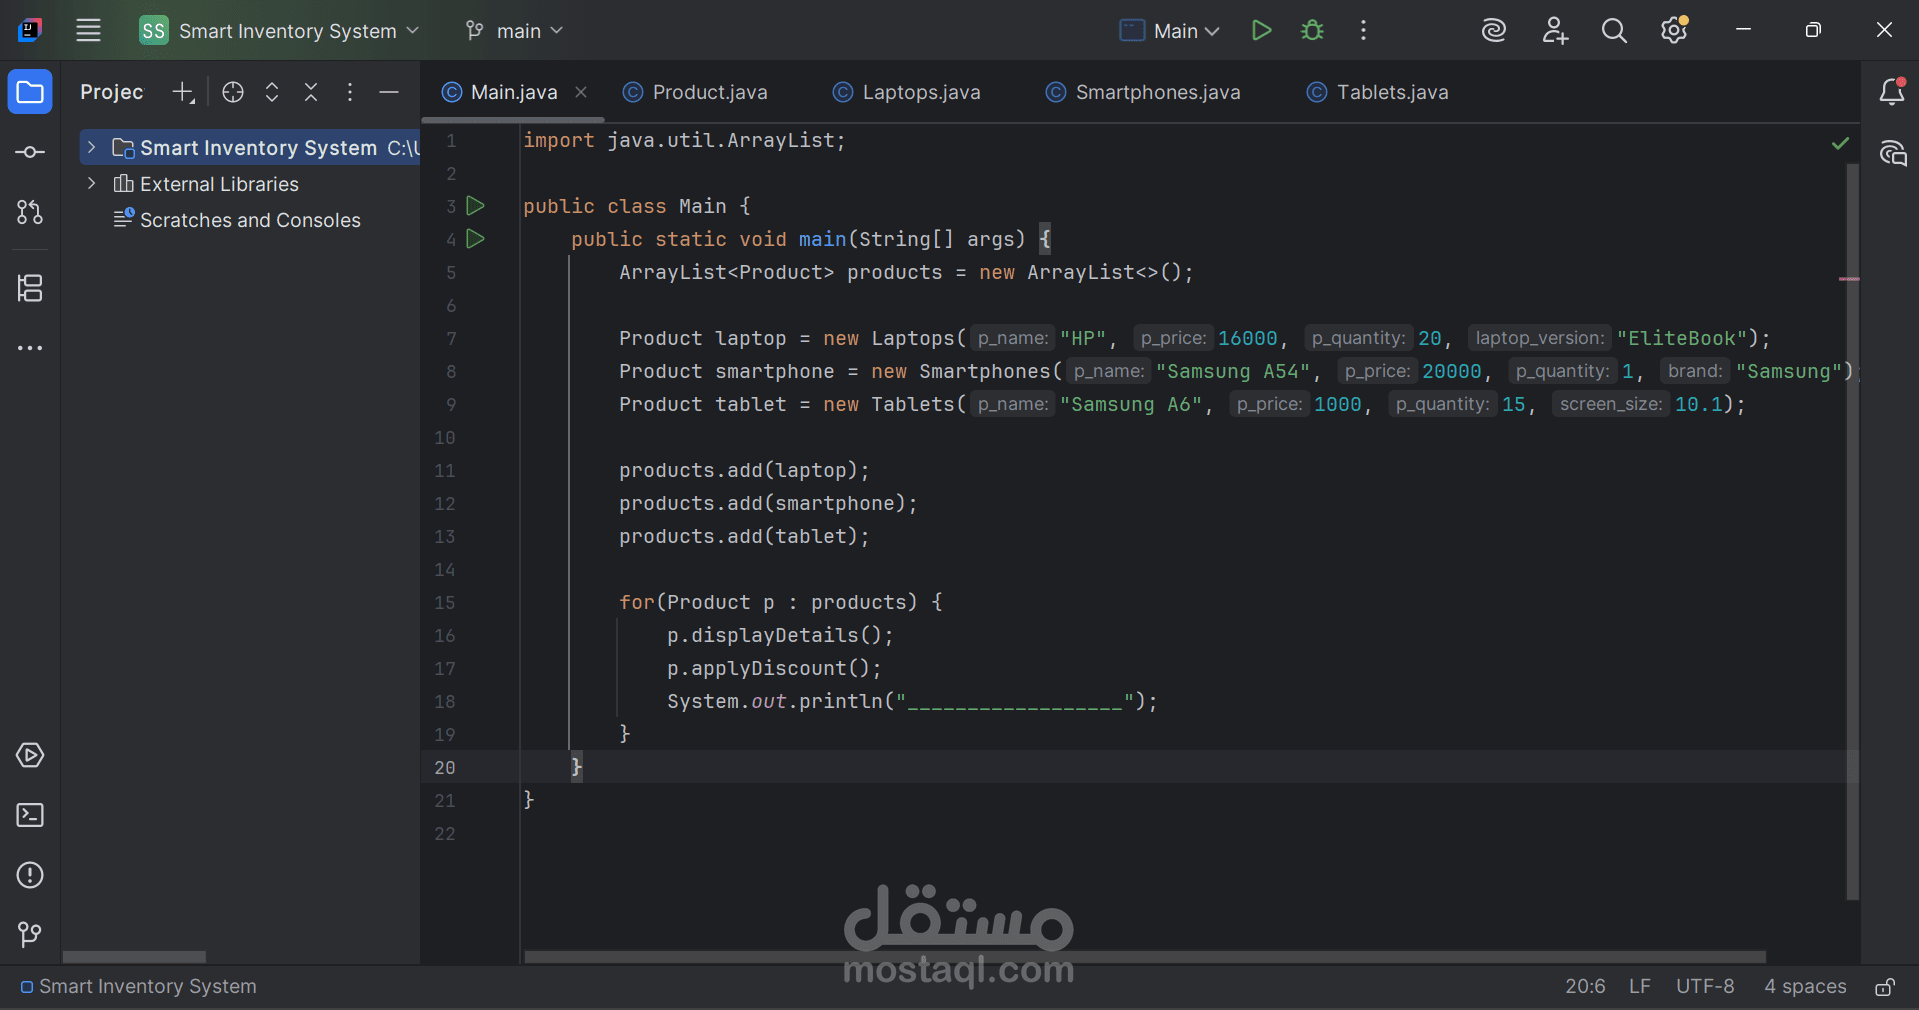Click UTF-8 encoding in status bar
The width and height of the screenshot is (1919, 1010).
(1705, 987)
